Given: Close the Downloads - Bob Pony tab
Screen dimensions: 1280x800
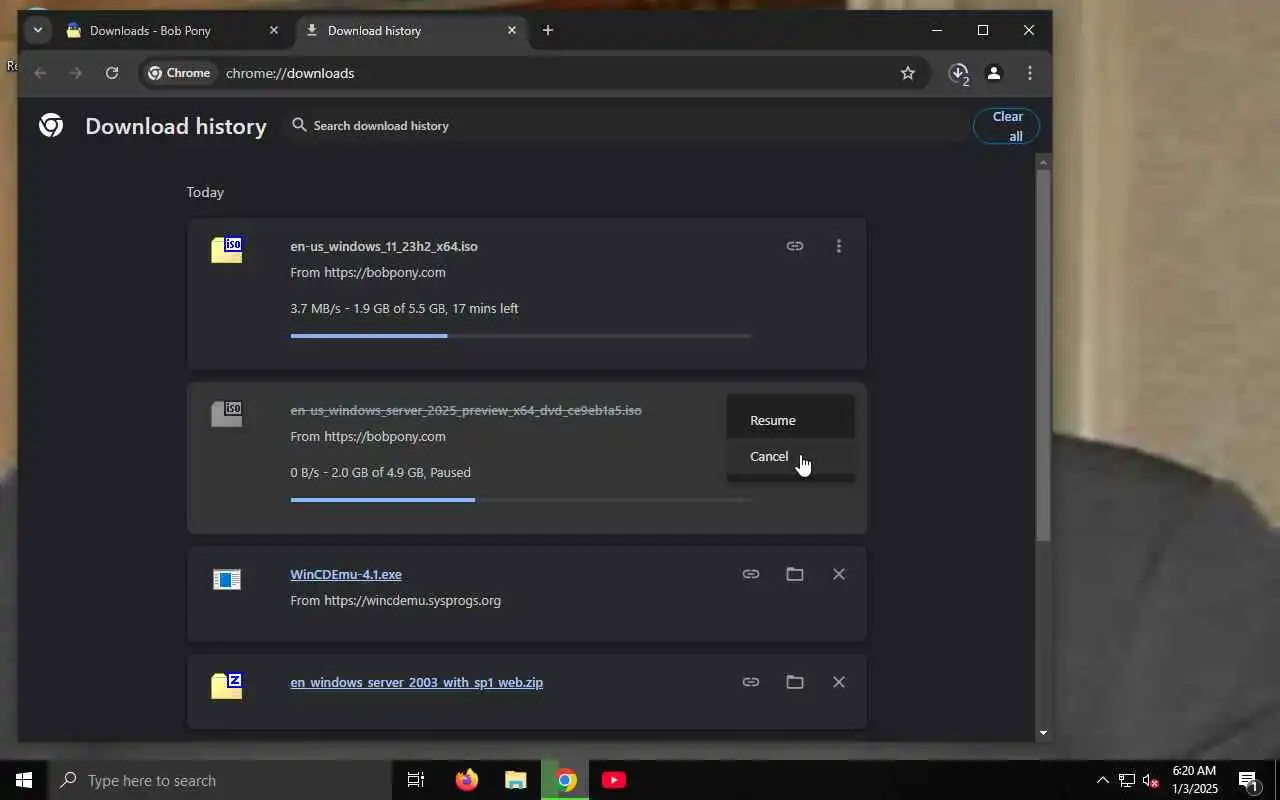Looking at the screenshot, I should pyautogui.click(x=274, y=31).
